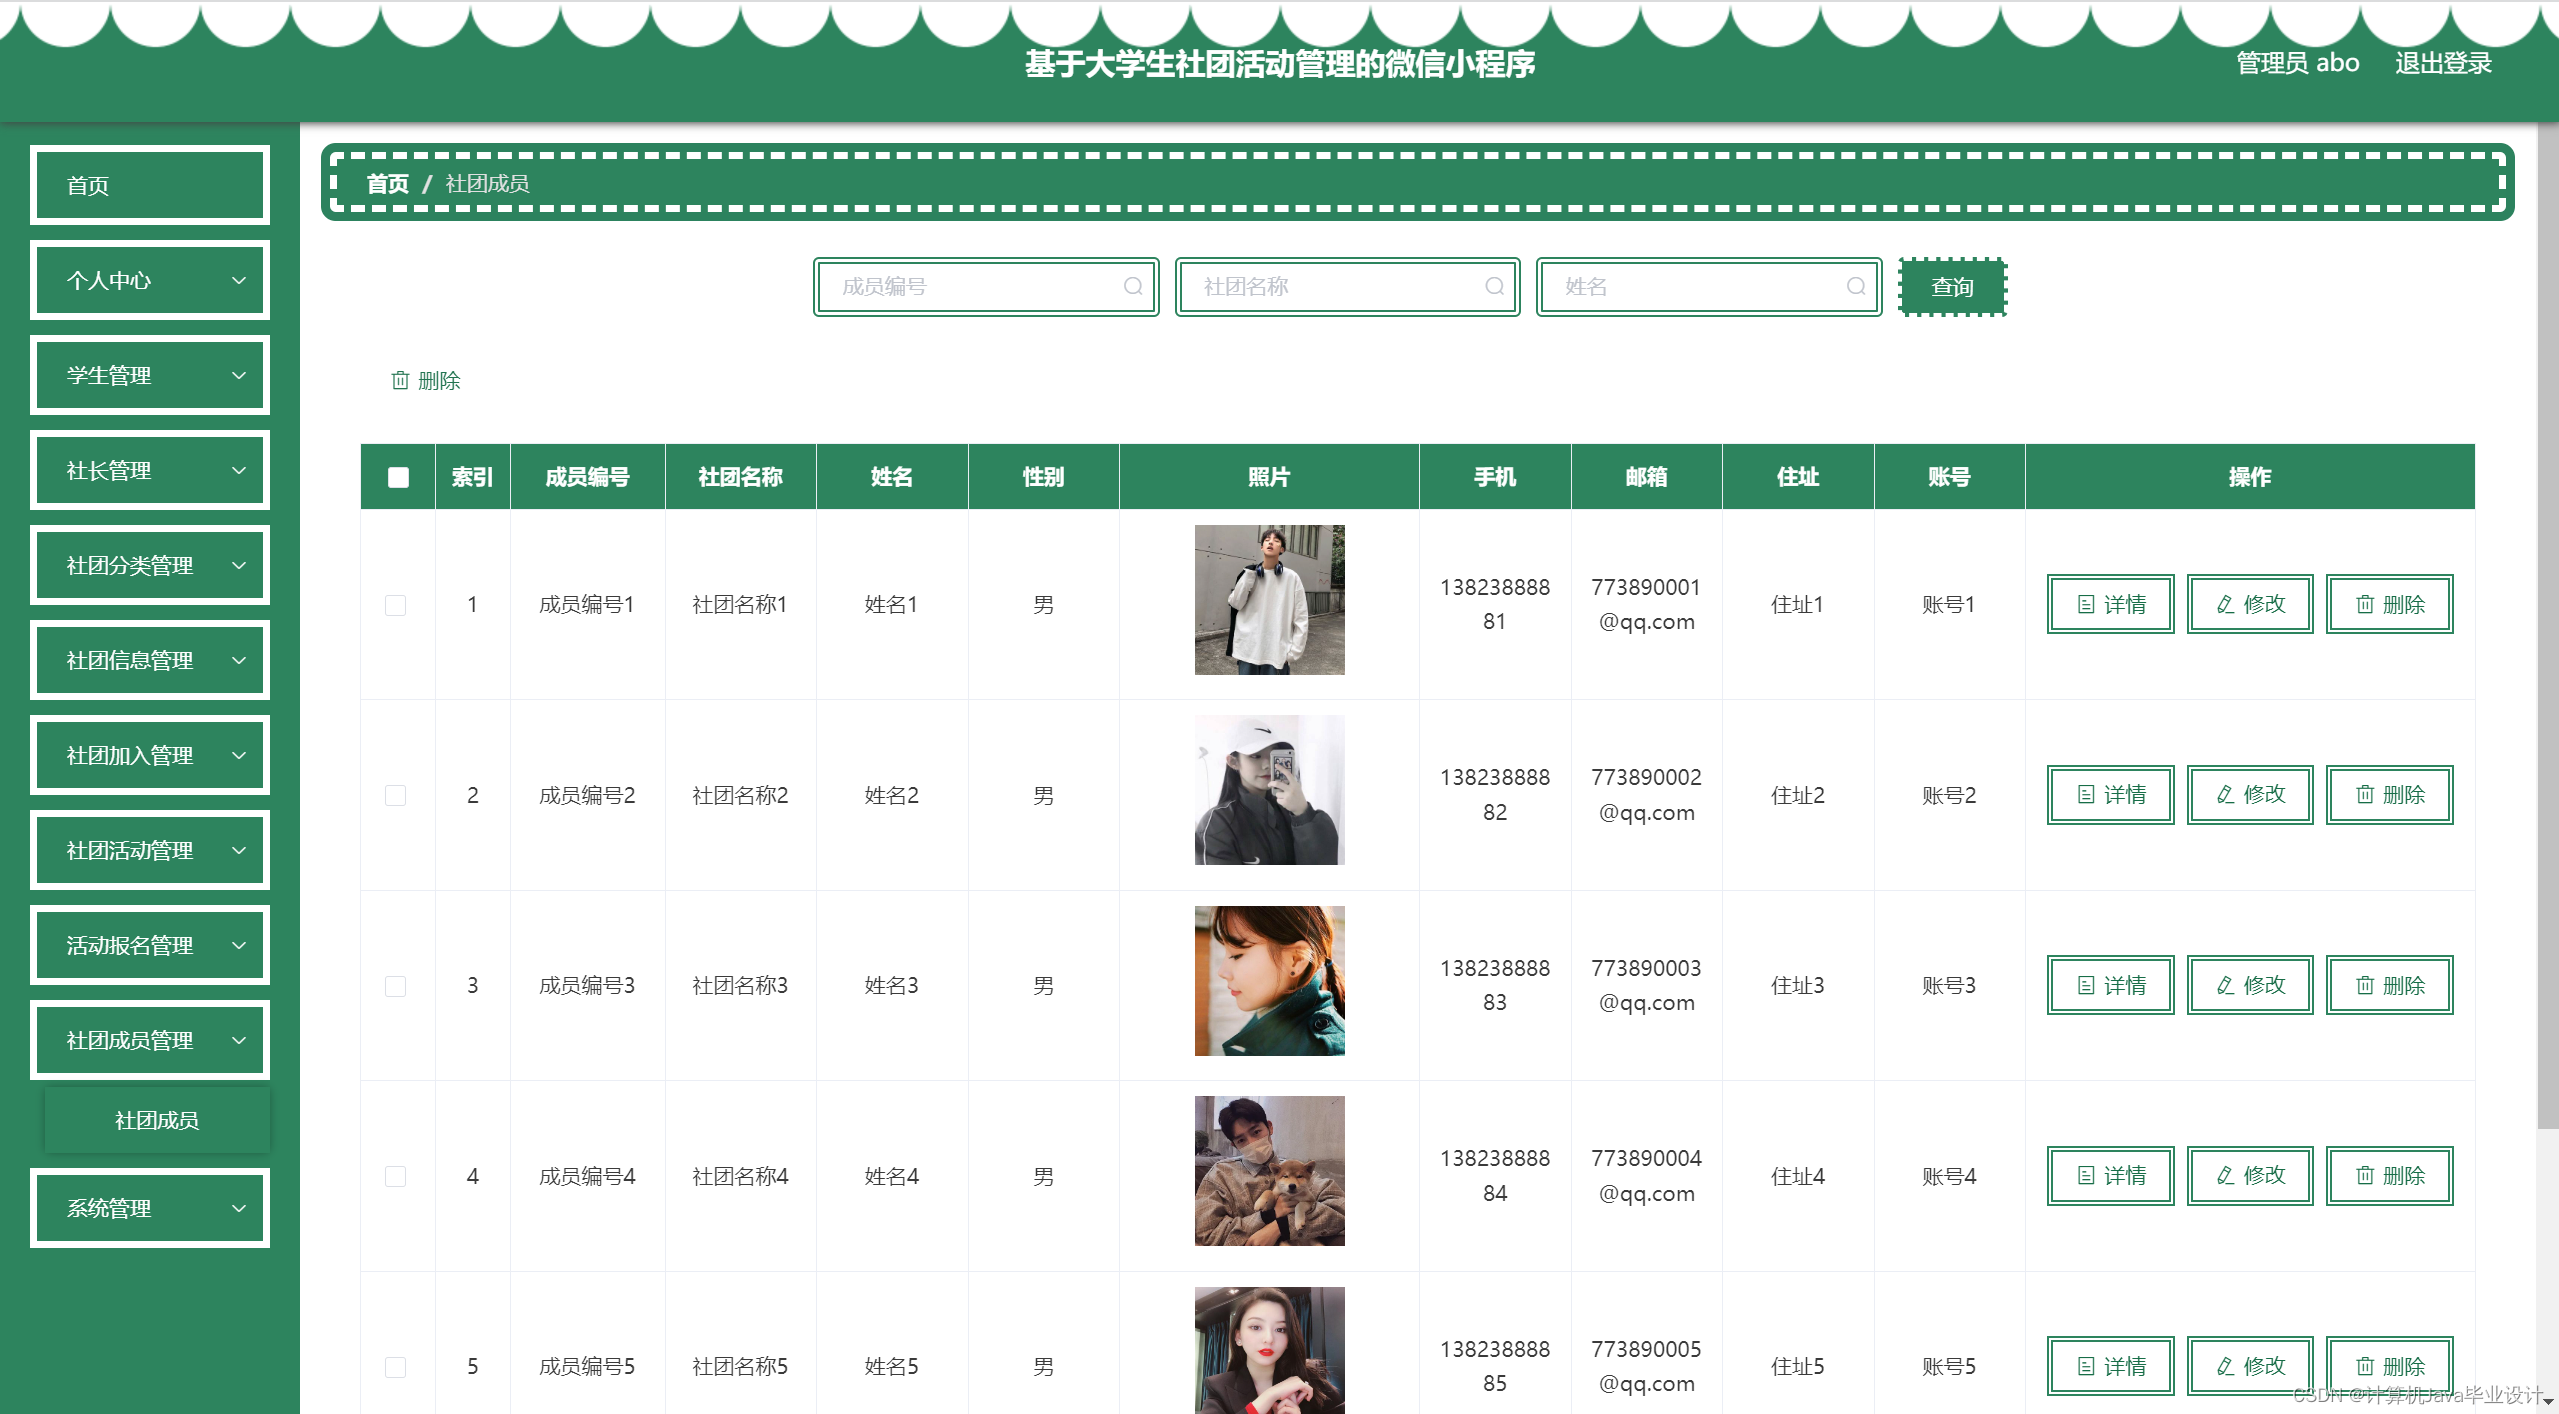The image size is (2559, 1414).
Task: Go to 首页 in sidebar
Action: click(150, 185)
